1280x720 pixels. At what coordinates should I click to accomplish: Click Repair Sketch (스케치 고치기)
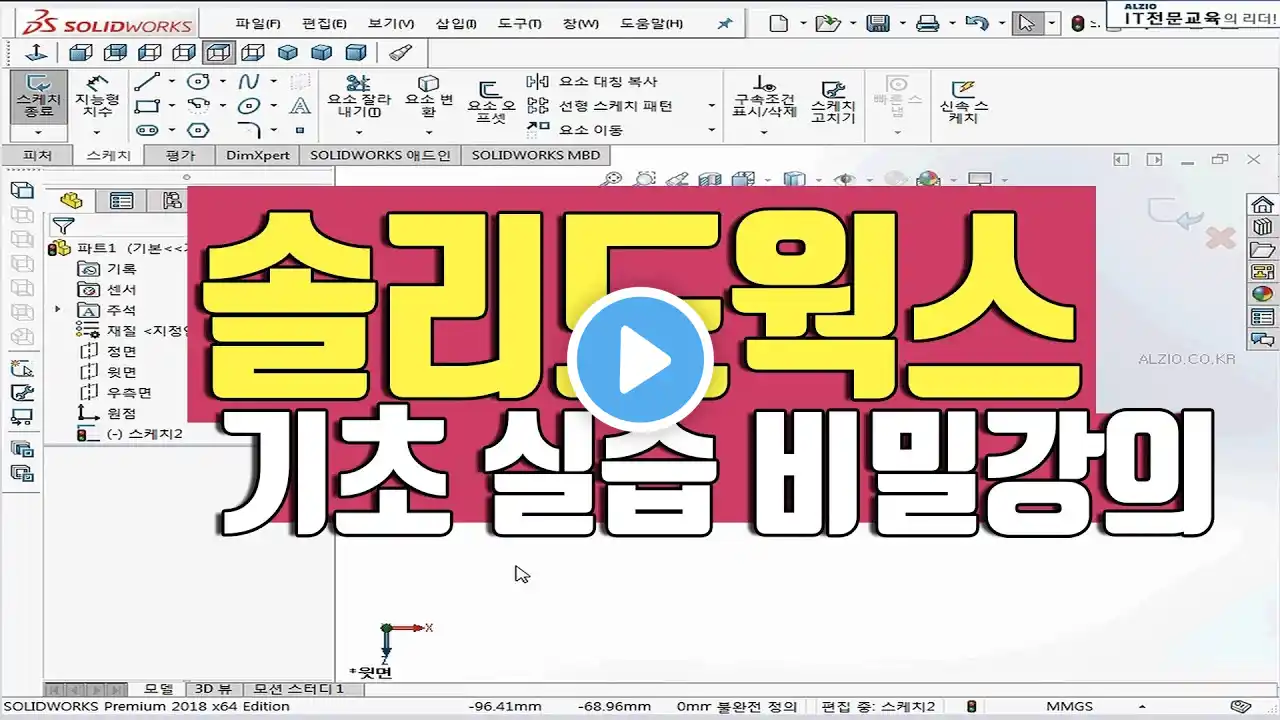(833, 102)
